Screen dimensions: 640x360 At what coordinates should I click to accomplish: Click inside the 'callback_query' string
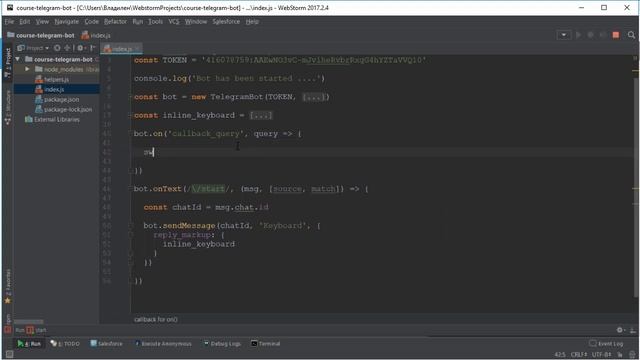(x=206, y=134)
